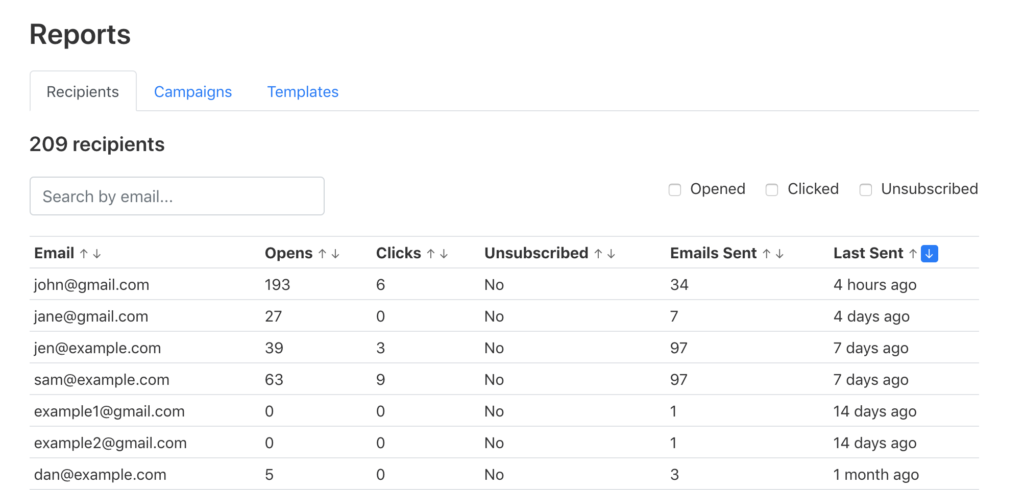This screenshot has height=490, width=1024.
Task: Open the Templates tab
Action: point(303,91)
